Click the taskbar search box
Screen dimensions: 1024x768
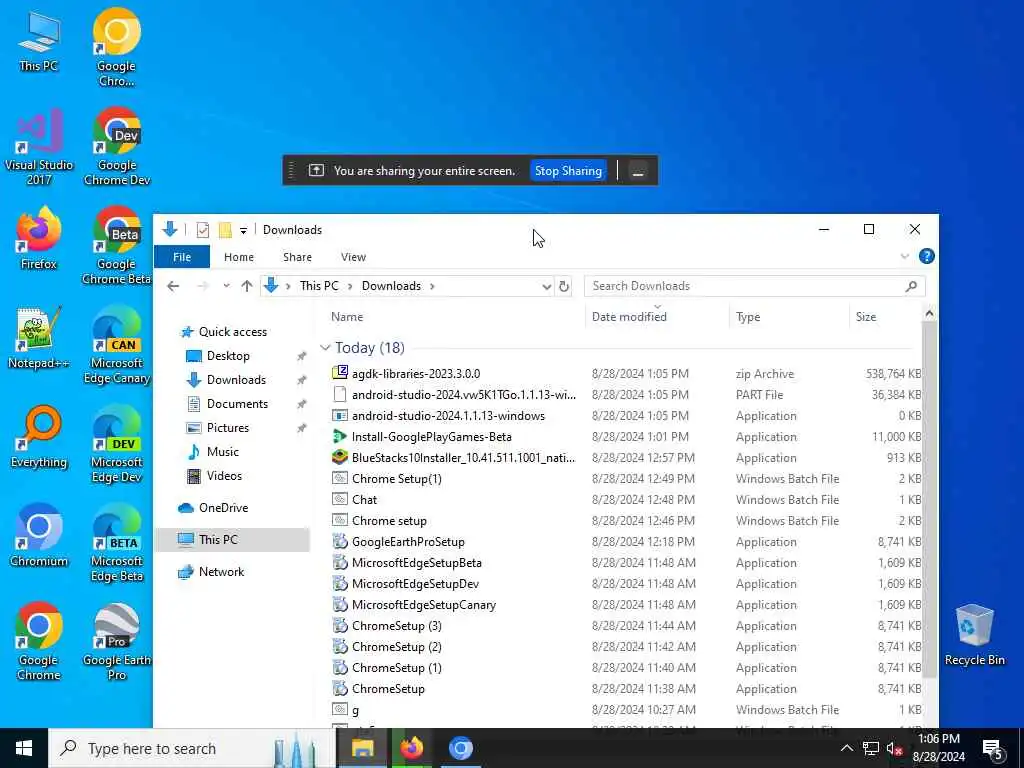(x=192, y=748)
